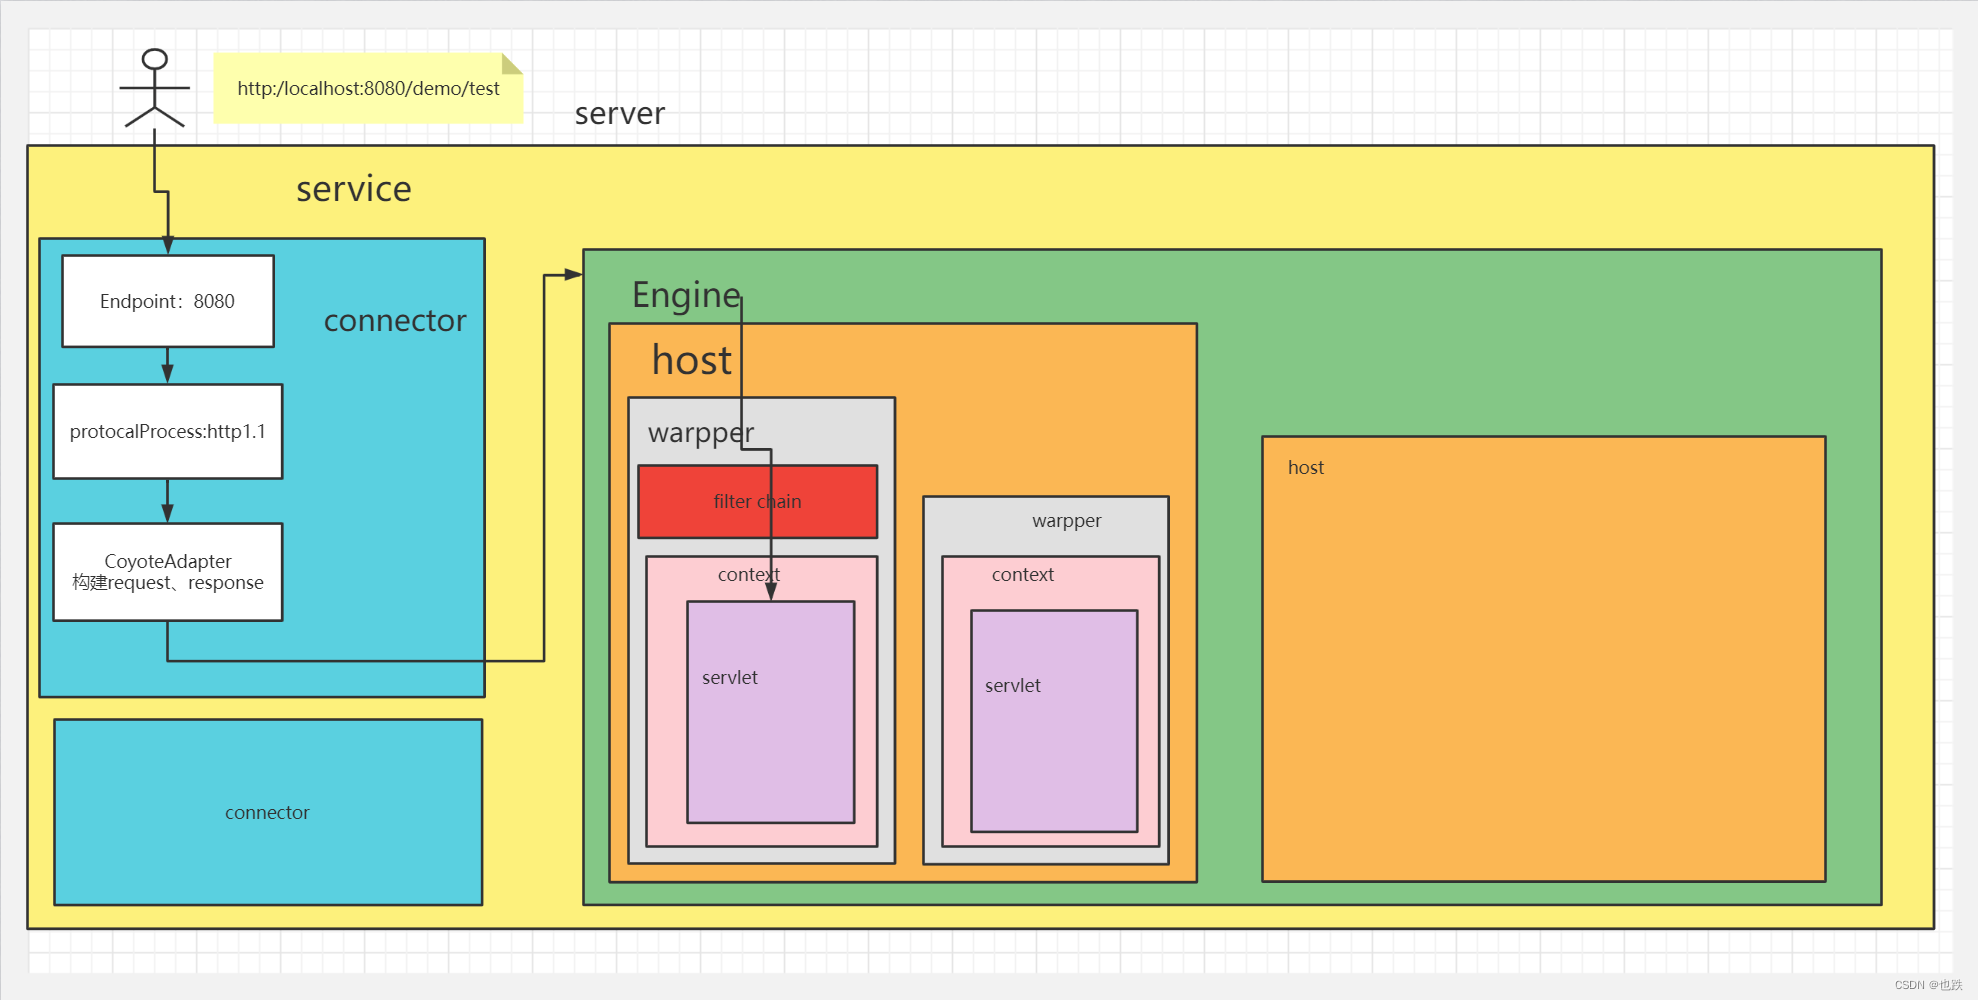Select the 'Engine' label text
Image resolution: width=1978 pixels, height=1000 pixels.
[x=686, y=296]
